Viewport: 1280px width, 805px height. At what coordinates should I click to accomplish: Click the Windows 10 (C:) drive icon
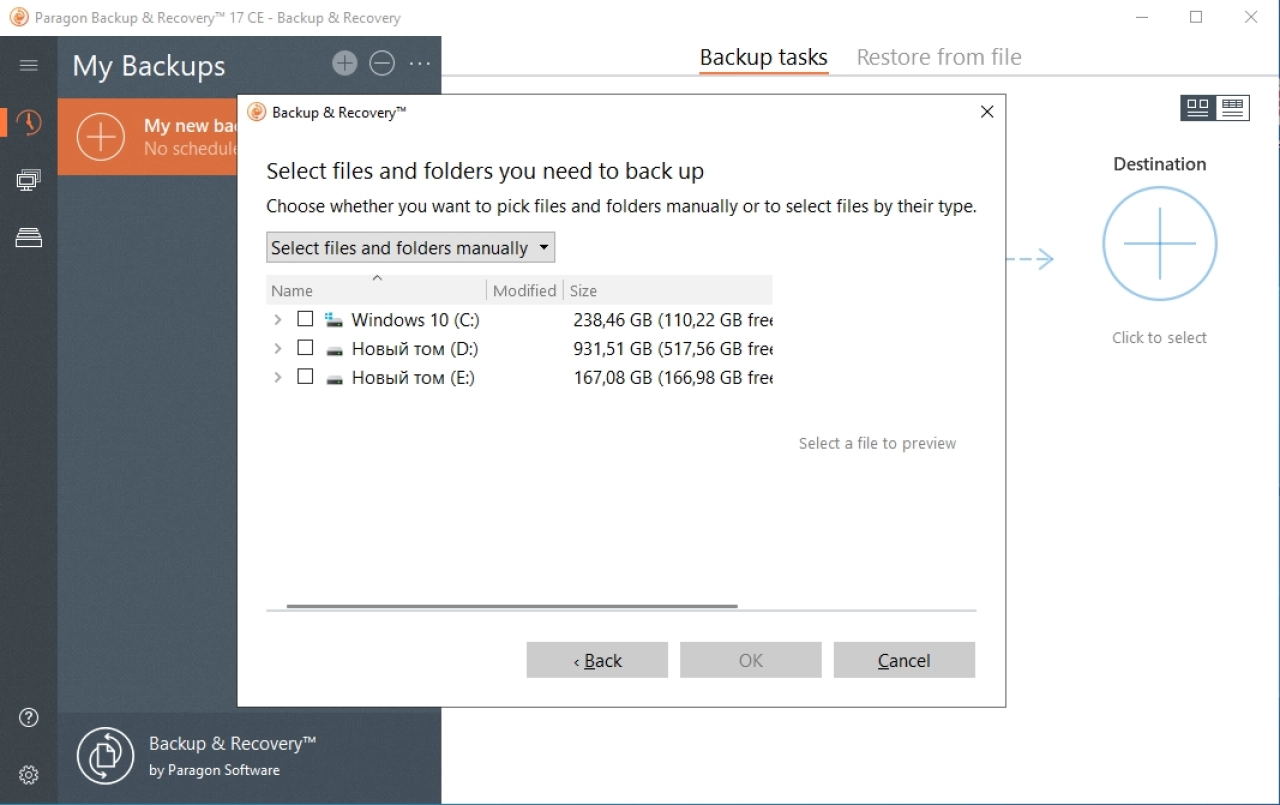click(334, 320)
